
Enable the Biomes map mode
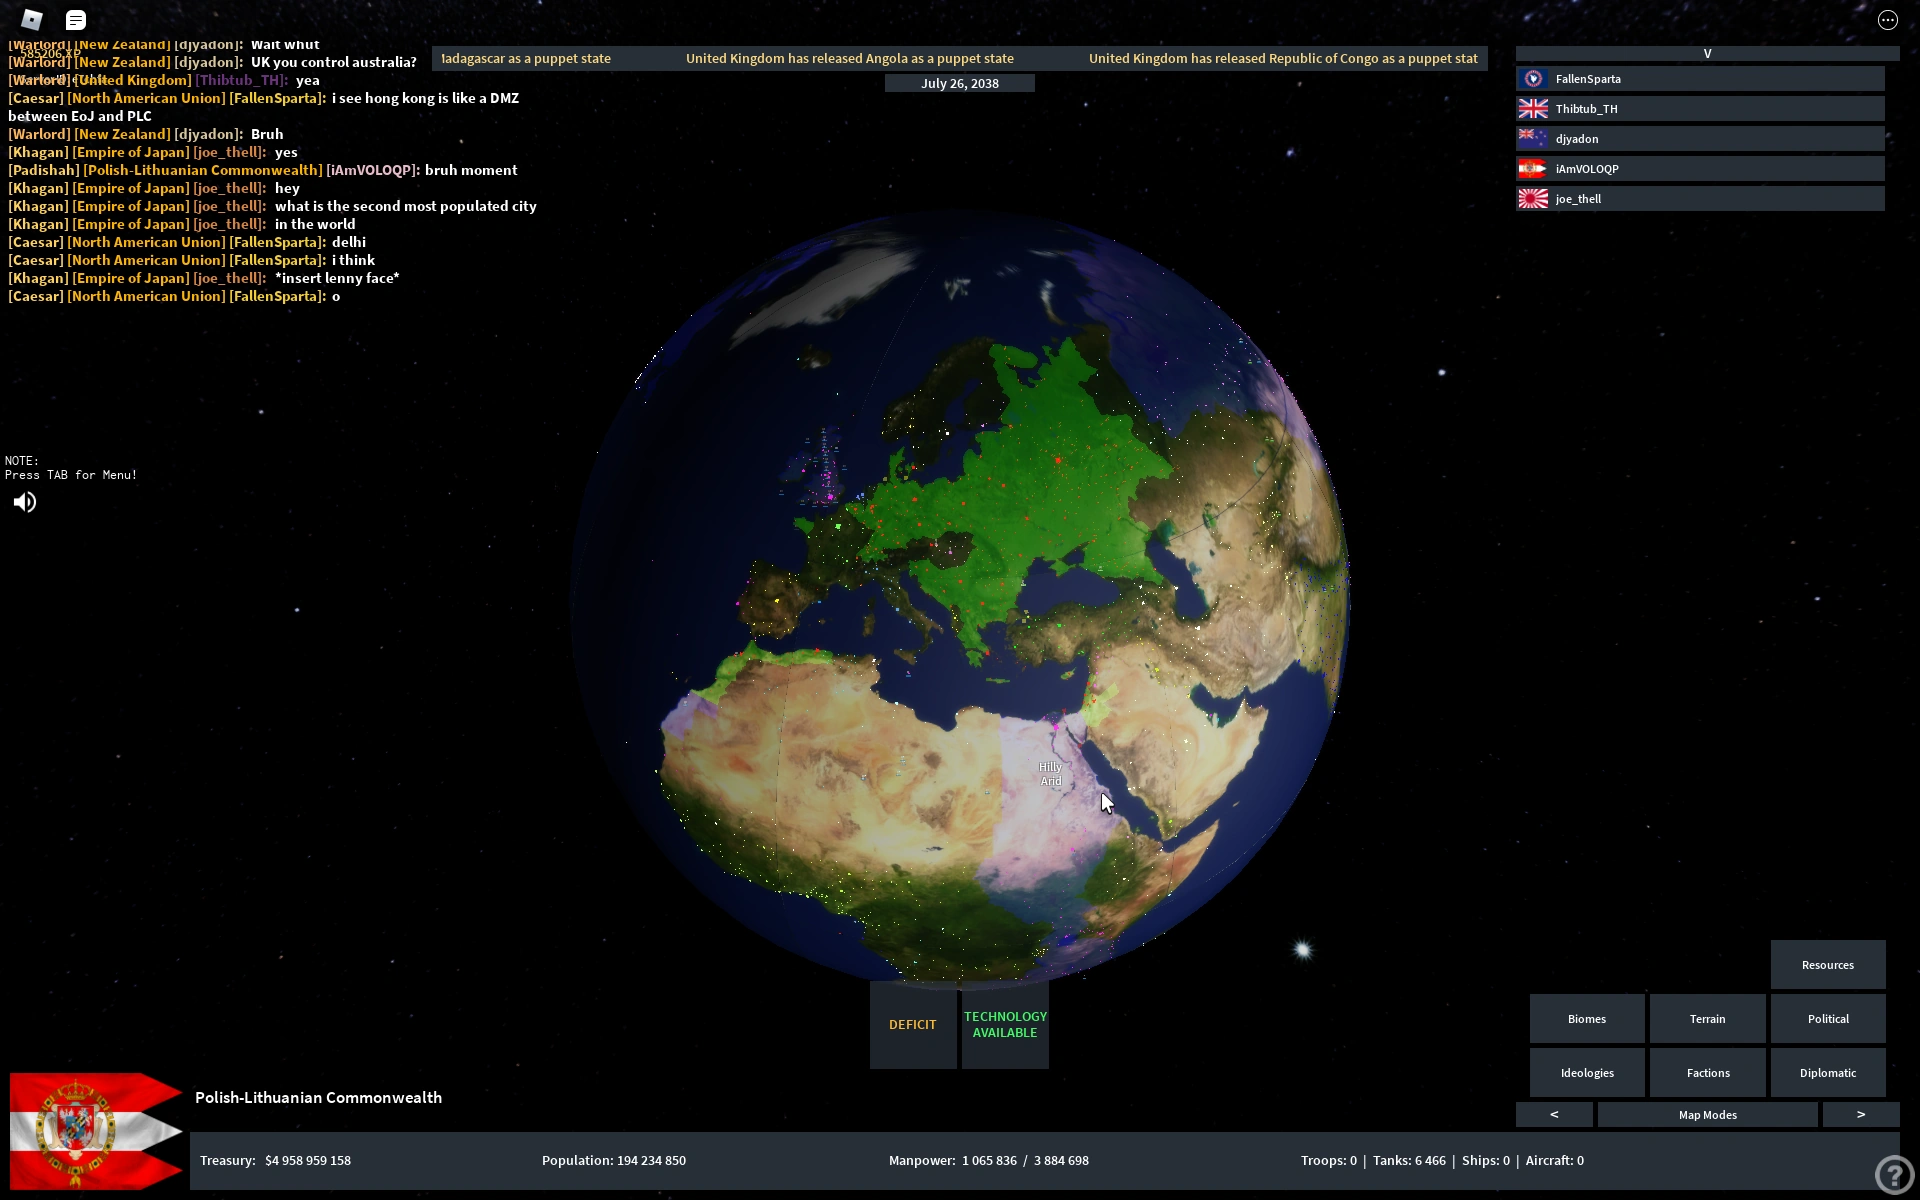pyautogui.click(x=1586, y=1019)
